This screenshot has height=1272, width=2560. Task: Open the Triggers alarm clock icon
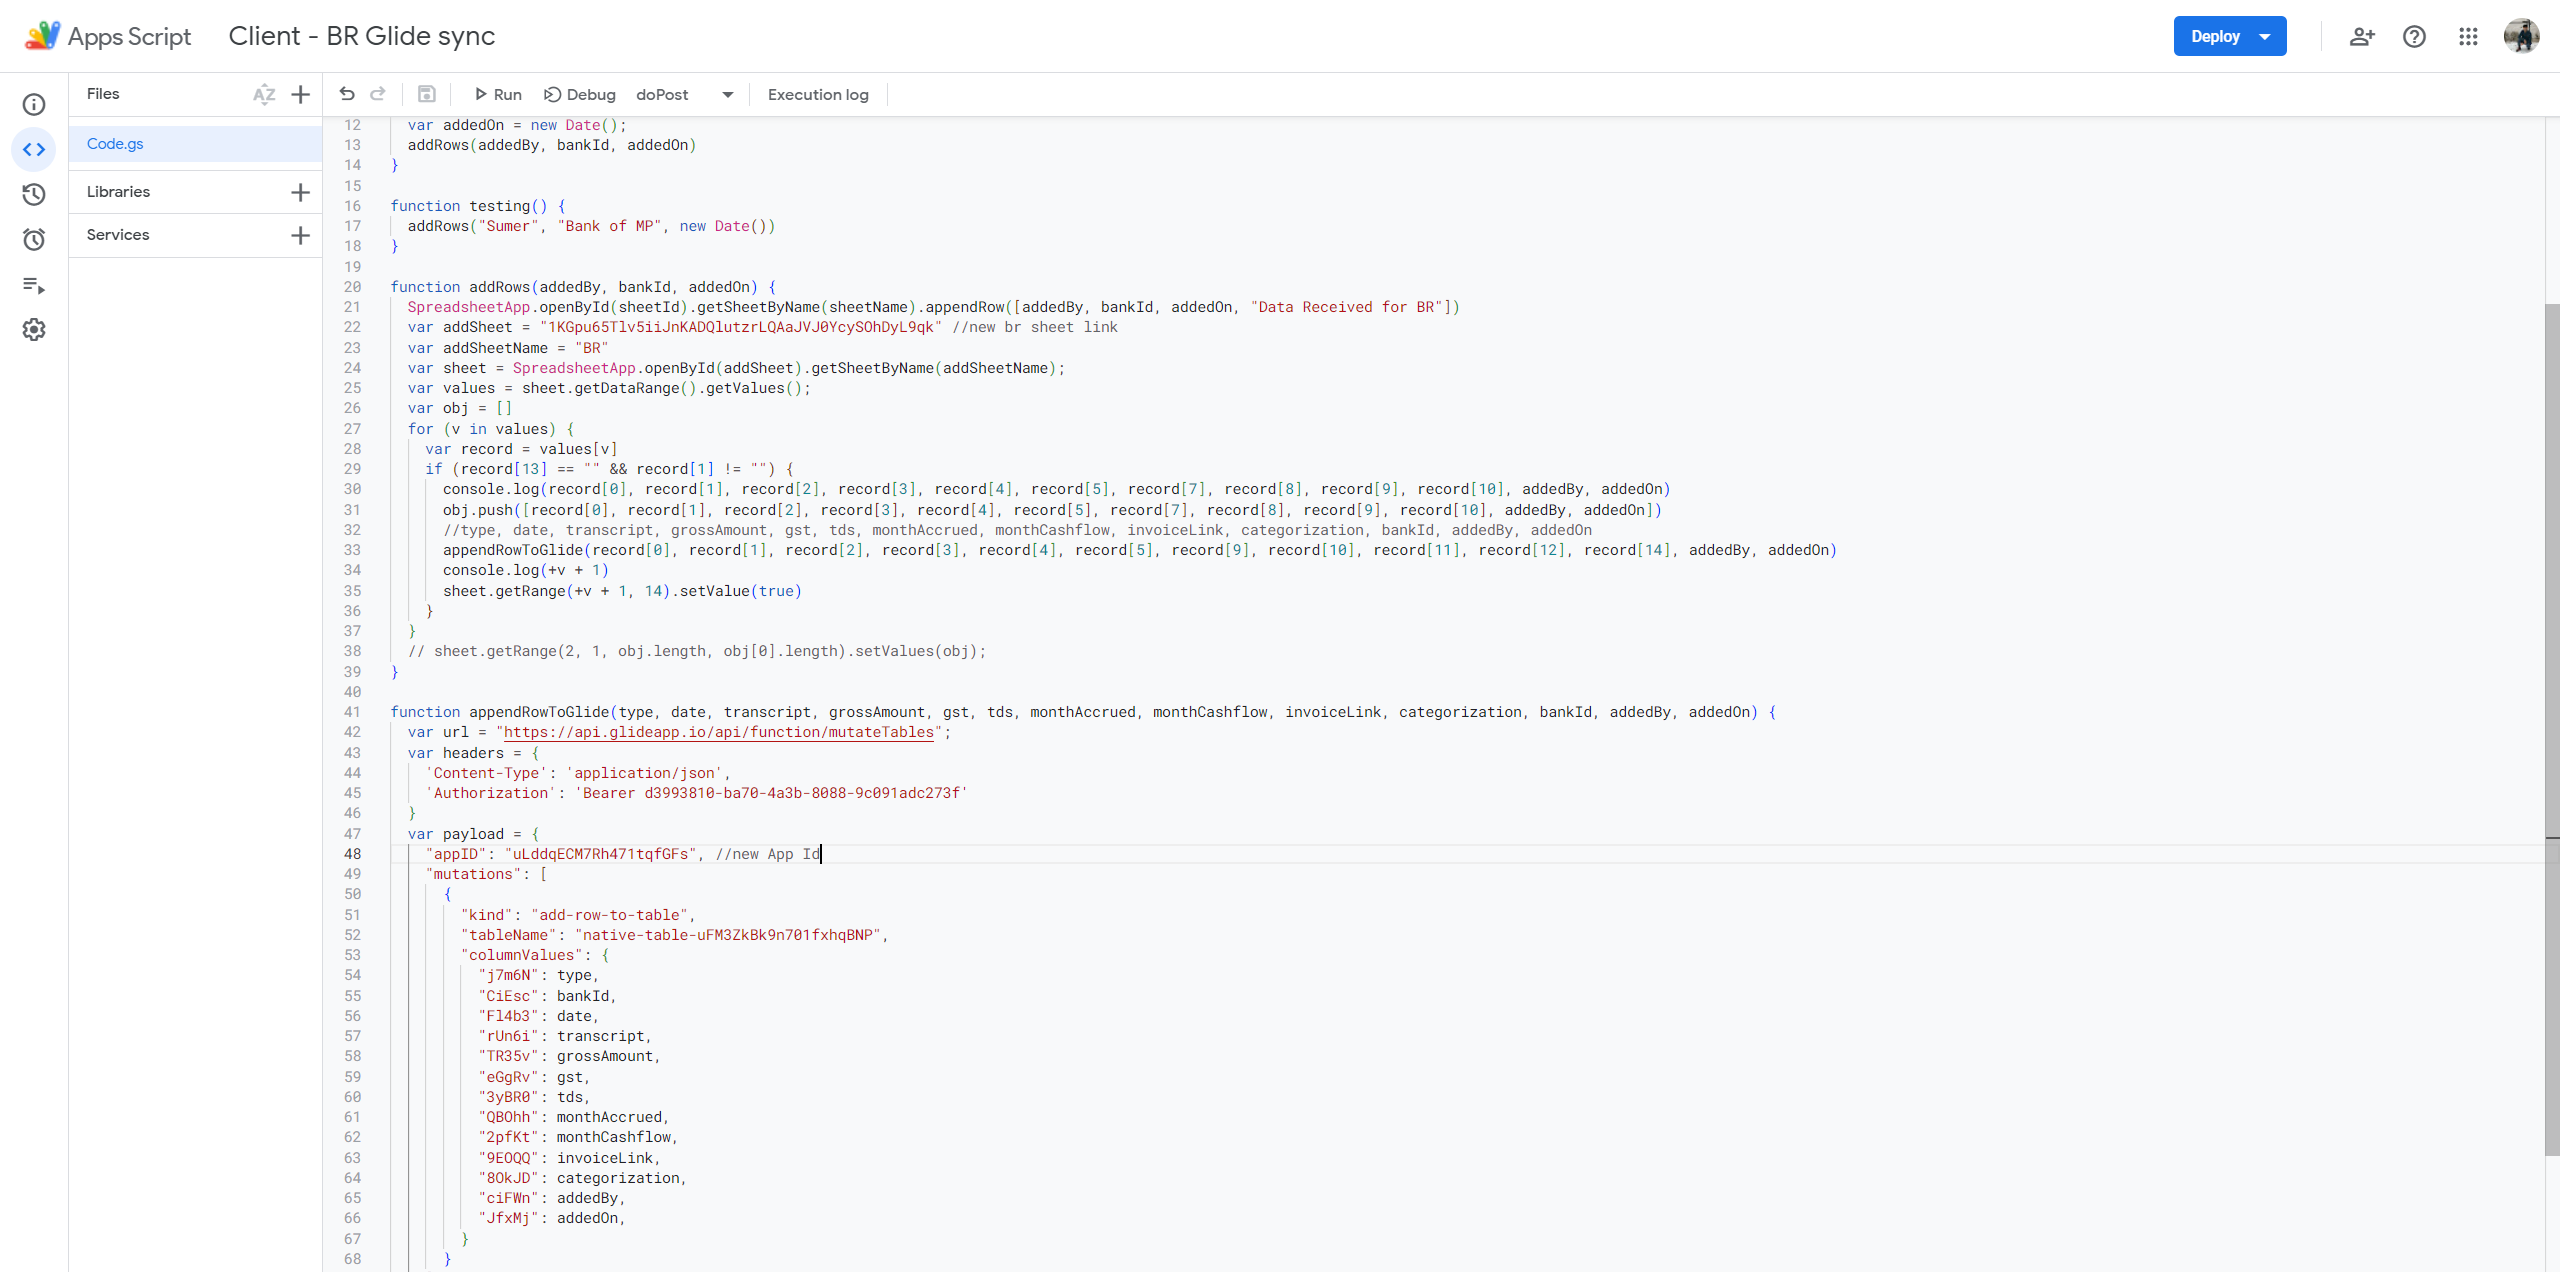[34, 239]
